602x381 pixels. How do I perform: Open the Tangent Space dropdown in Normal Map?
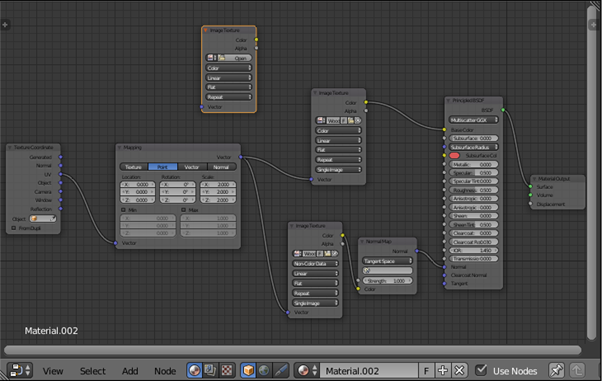point(387,261)
